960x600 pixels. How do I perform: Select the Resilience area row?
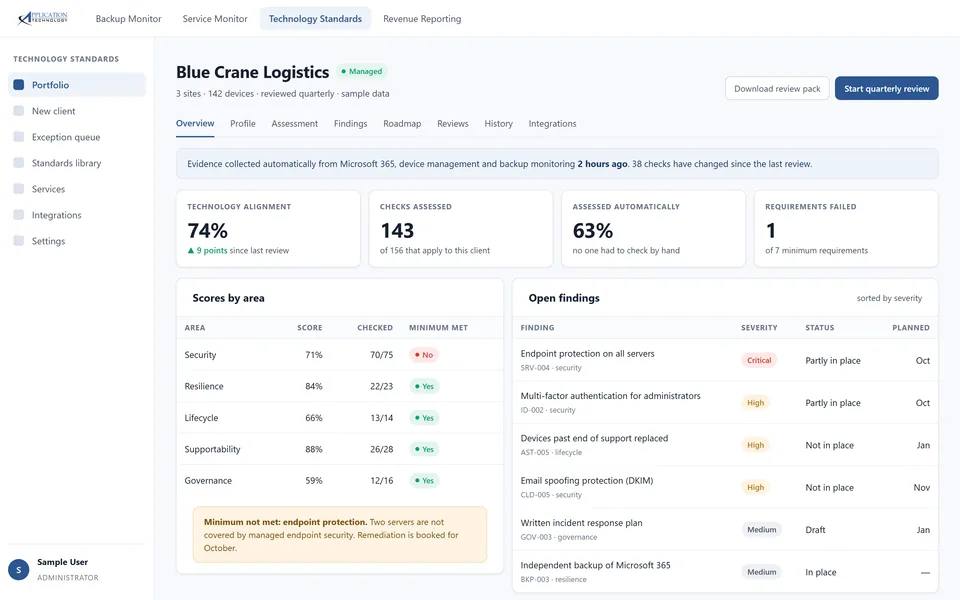coord(340,386)
